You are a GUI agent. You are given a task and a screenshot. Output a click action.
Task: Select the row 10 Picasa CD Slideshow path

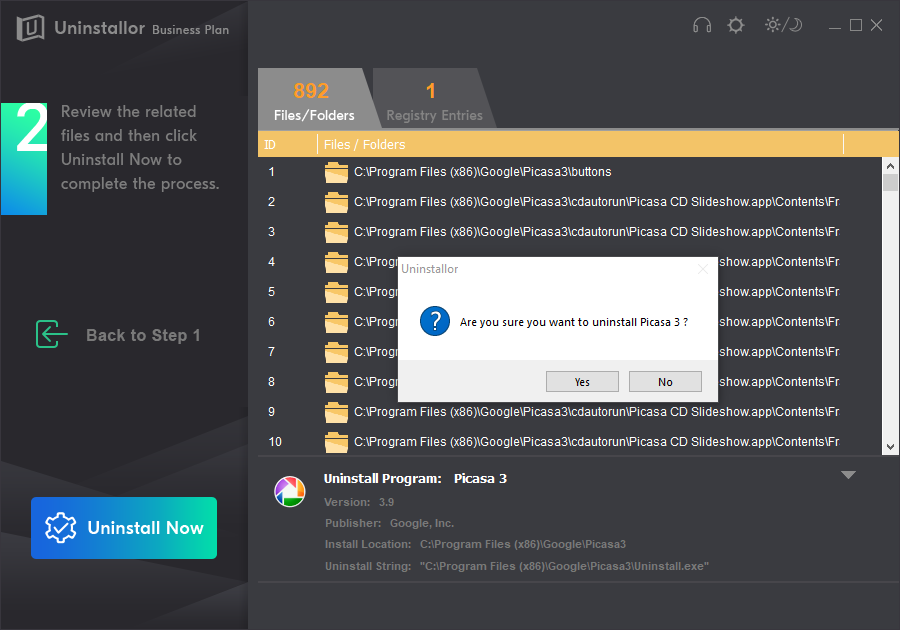(x=596, y=441)
